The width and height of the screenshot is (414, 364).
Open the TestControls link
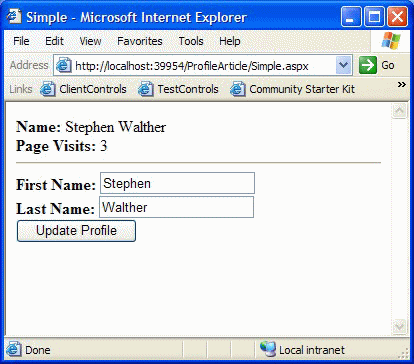pos(188,89)
